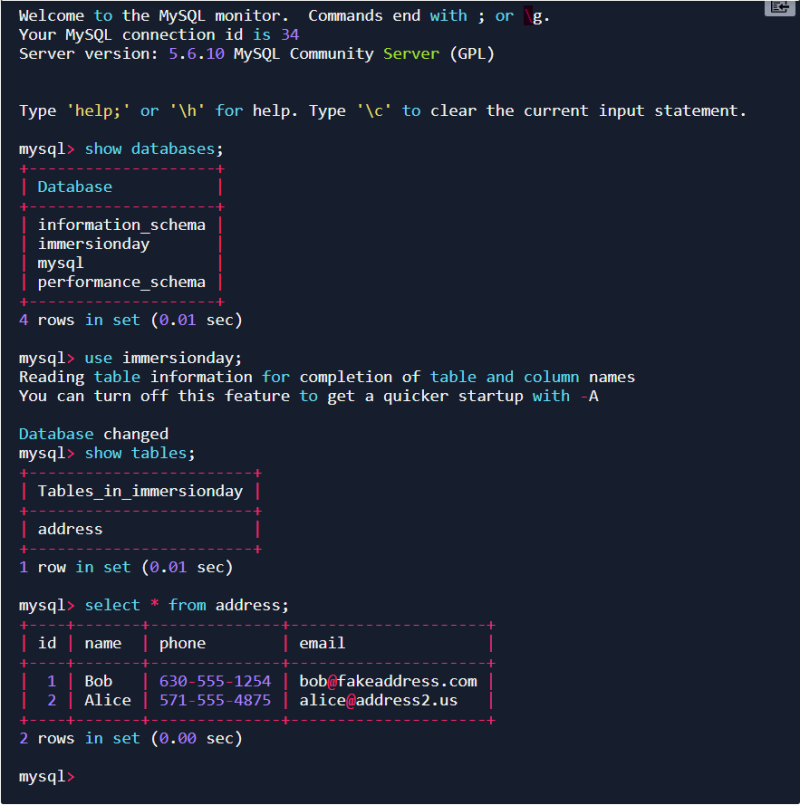This screenshot has width=800, height=805.
Task: Click the 'select * from address;' command
Action: click(x=187, y=605)
